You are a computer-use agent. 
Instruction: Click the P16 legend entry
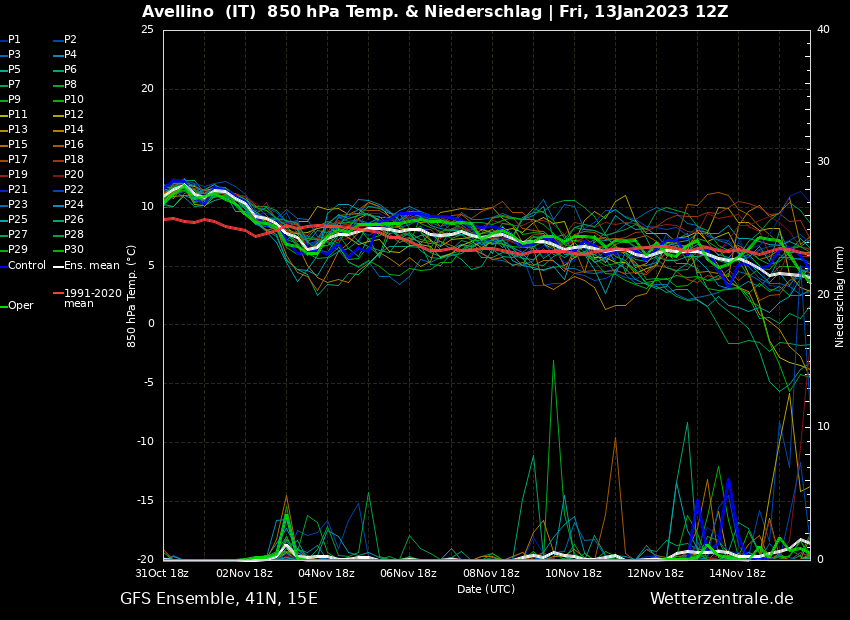(x=73, y=145)
